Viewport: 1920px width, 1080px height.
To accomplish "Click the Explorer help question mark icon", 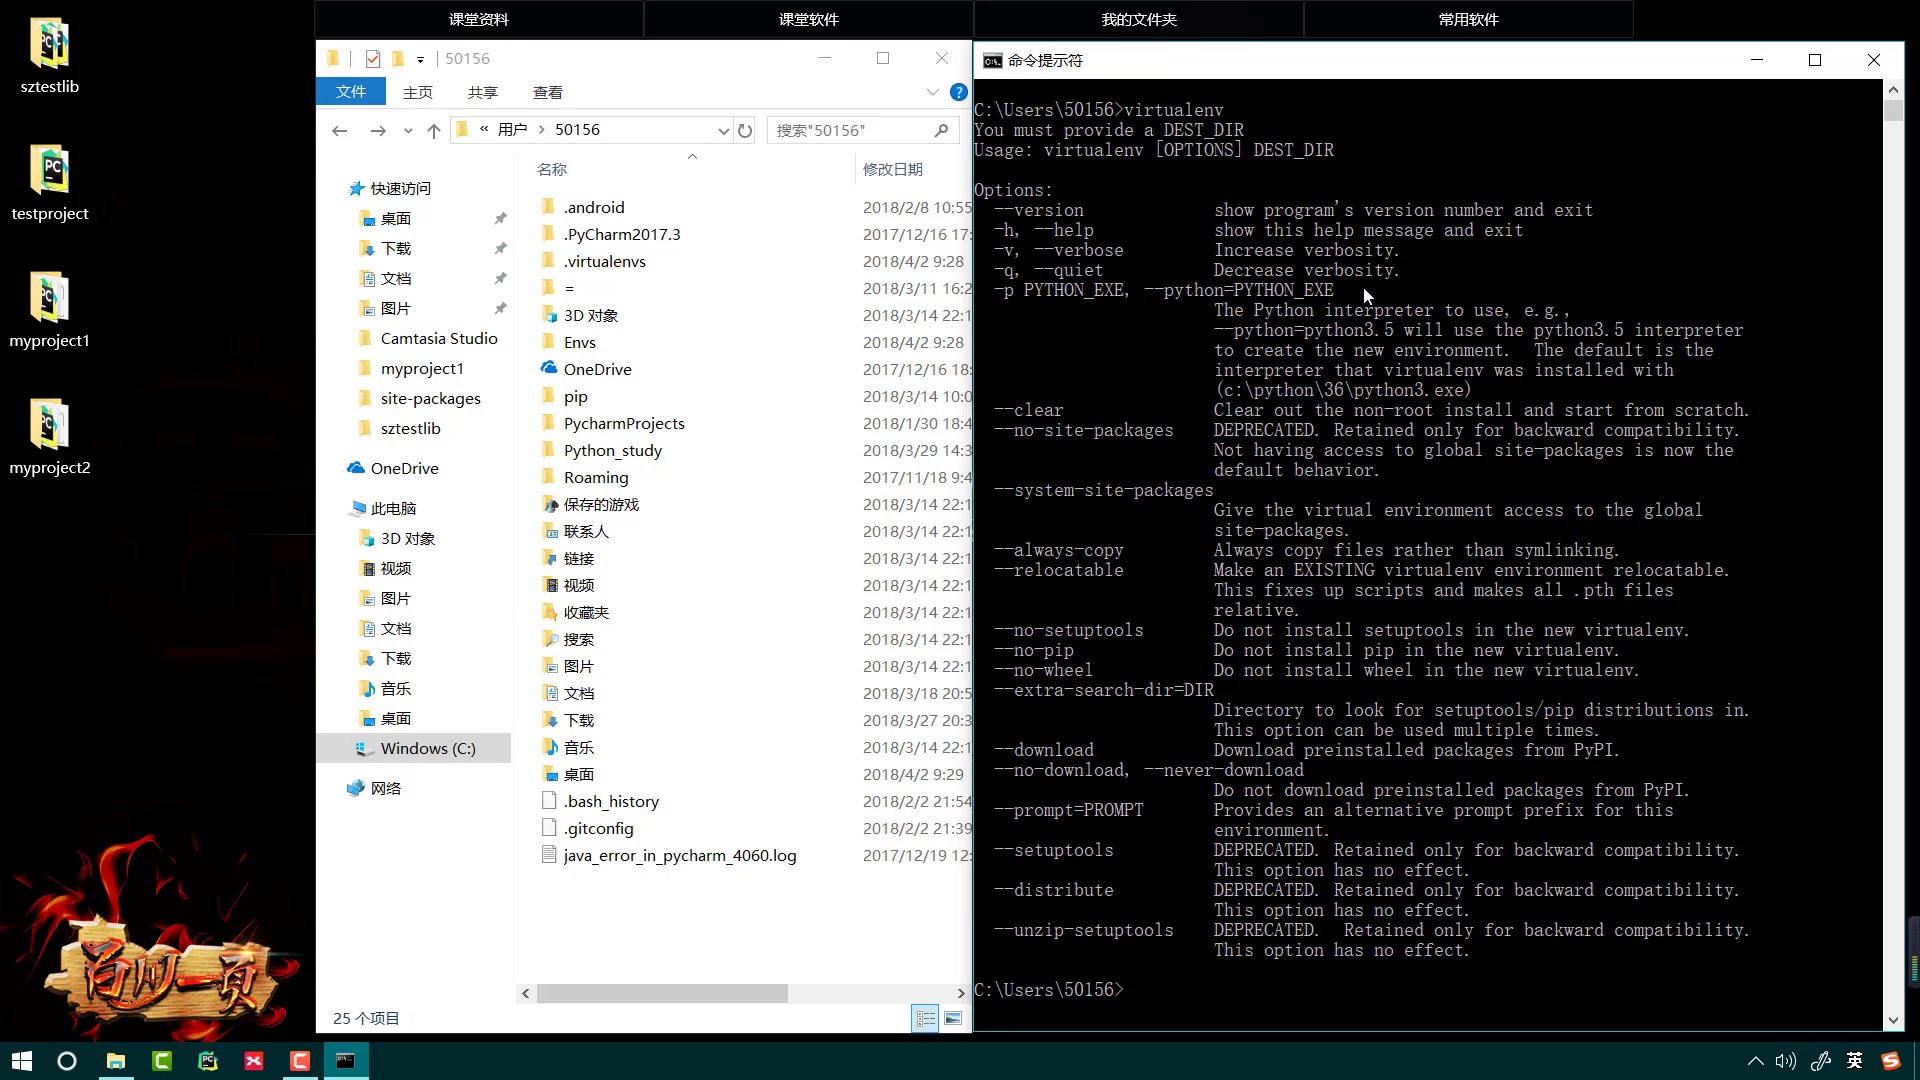I will (x=958, y=92).
